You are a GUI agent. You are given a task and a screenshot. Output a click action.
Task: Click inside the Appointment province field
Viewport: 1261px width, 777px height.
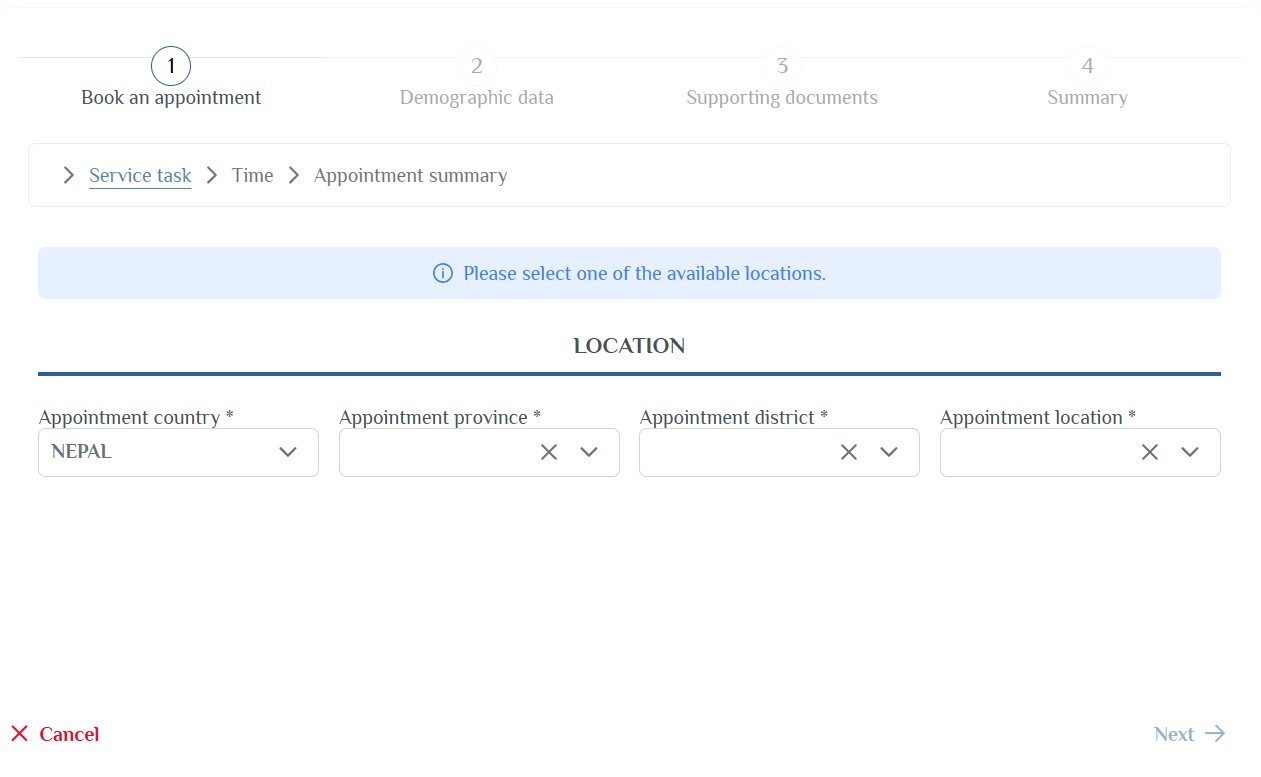pyautogui.click(x=479, y=452)
